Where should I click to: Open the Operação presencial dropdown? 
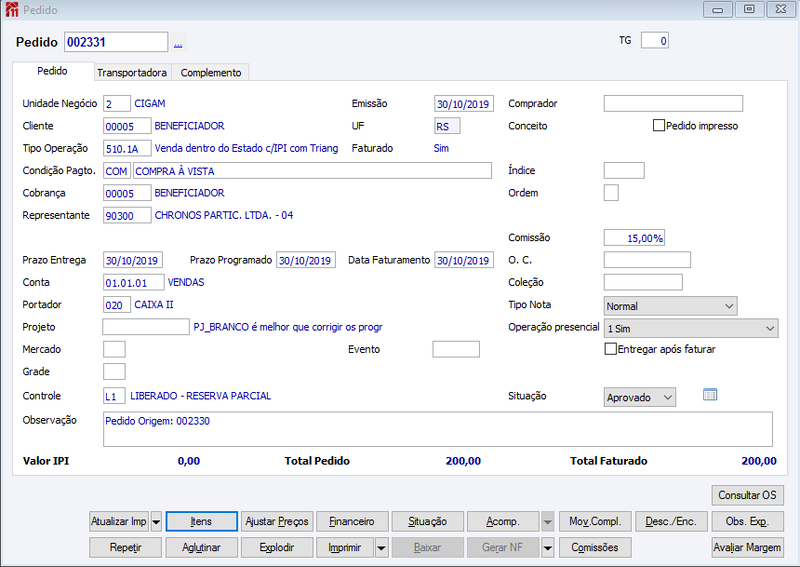[691, 329]
